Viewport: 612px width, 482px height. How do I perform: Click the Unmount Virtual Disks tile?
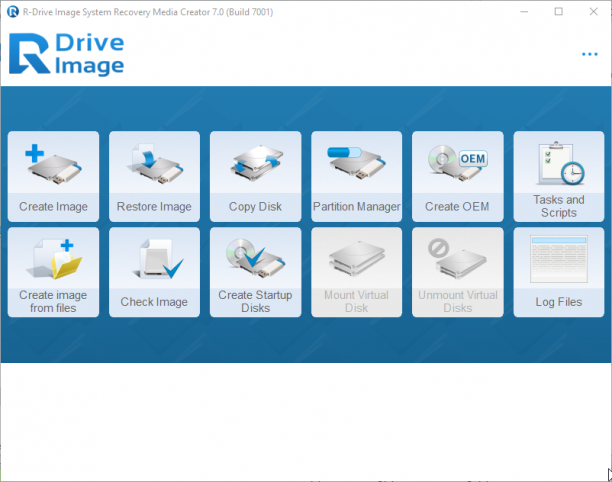(457, 272)
